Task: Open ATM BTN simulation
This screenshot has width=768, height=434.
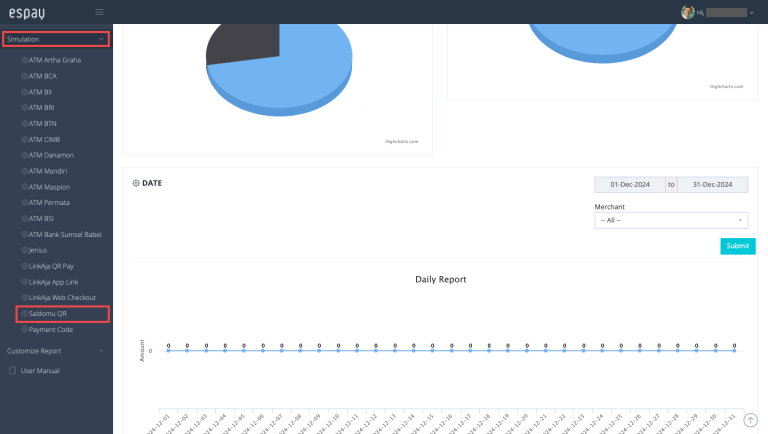Action: (42, 124)
